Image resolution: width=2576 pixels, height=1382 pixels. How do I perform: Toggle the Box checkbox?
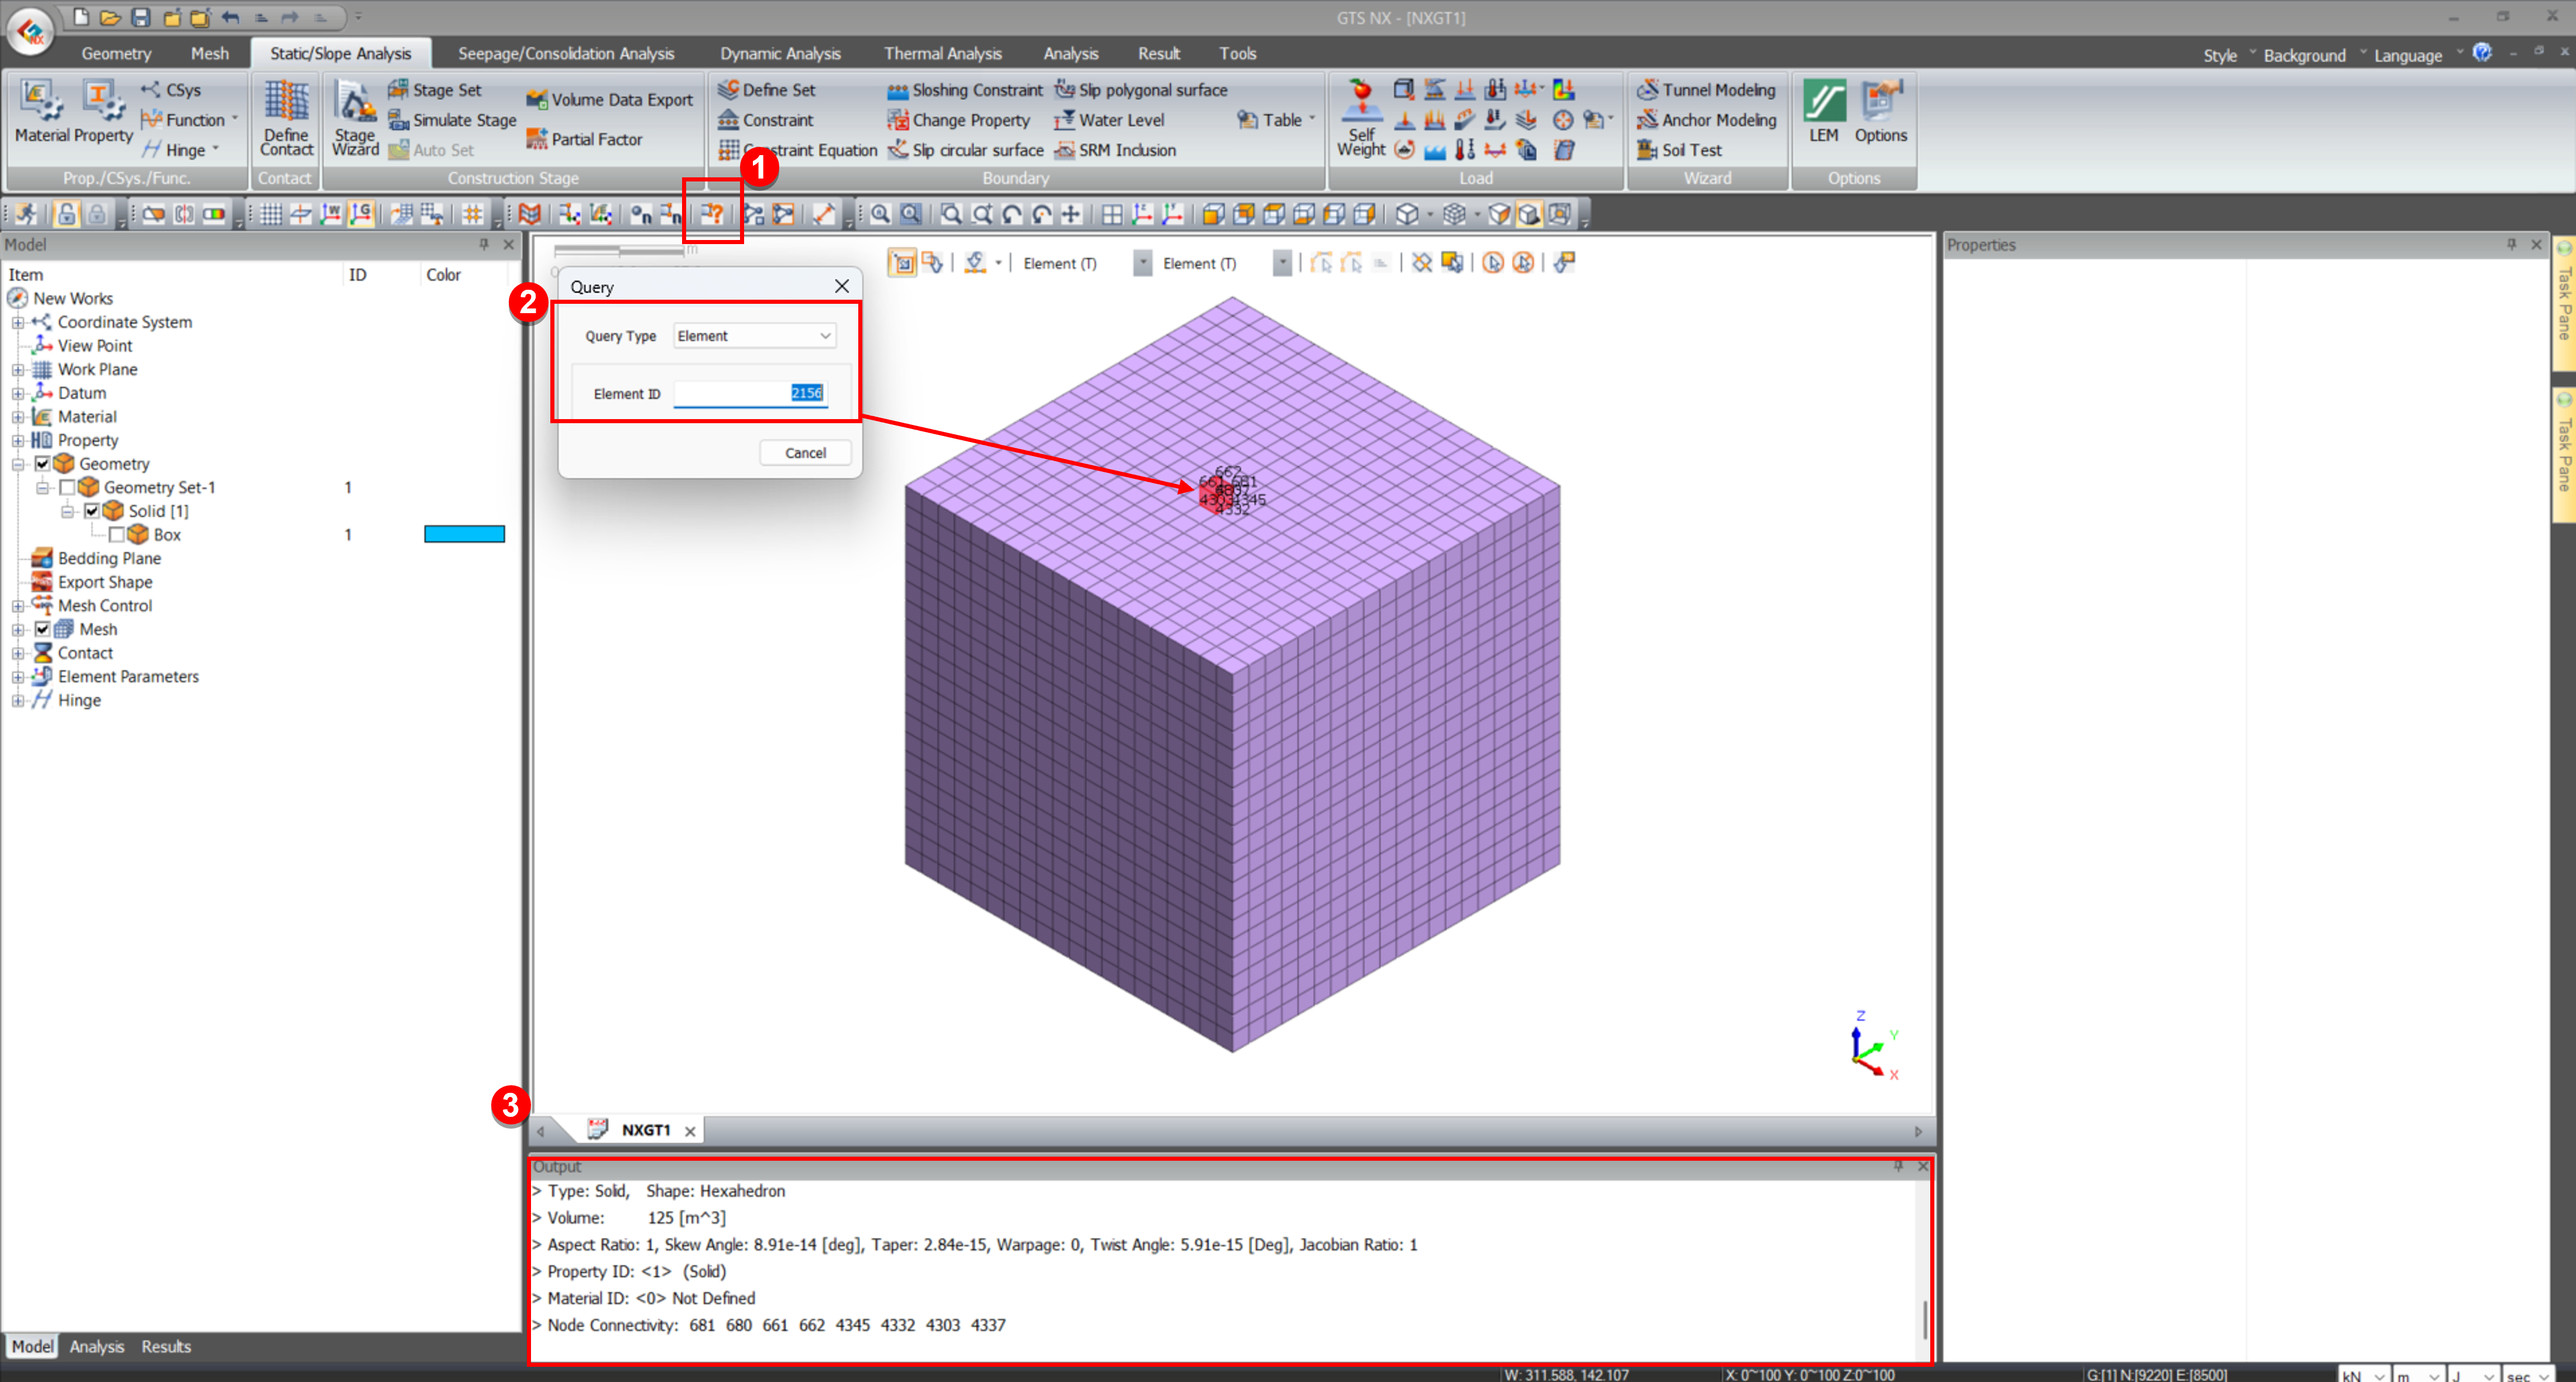(116, 535)
